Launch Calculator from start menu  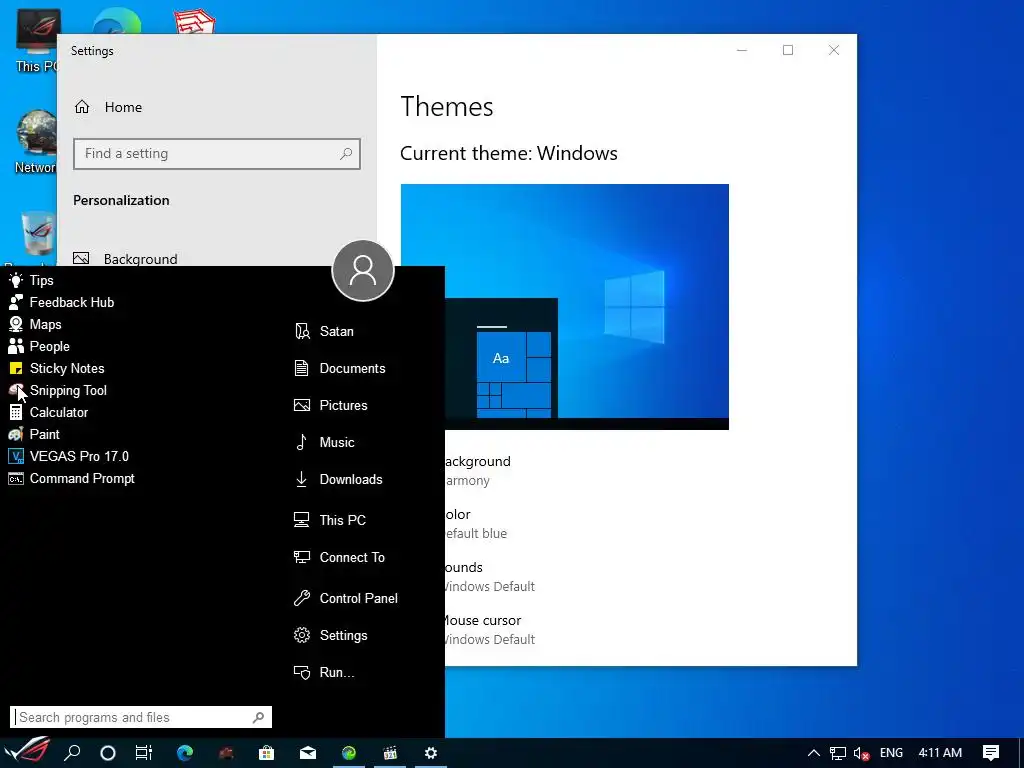[x=48, y=413]
